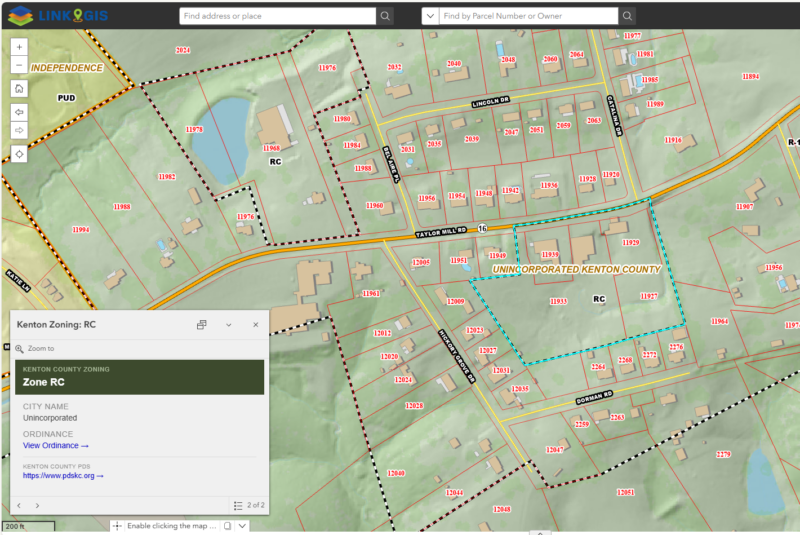Dock the Kenton Zoning popup
Screen dimensions: 800x535
(201, 325)
